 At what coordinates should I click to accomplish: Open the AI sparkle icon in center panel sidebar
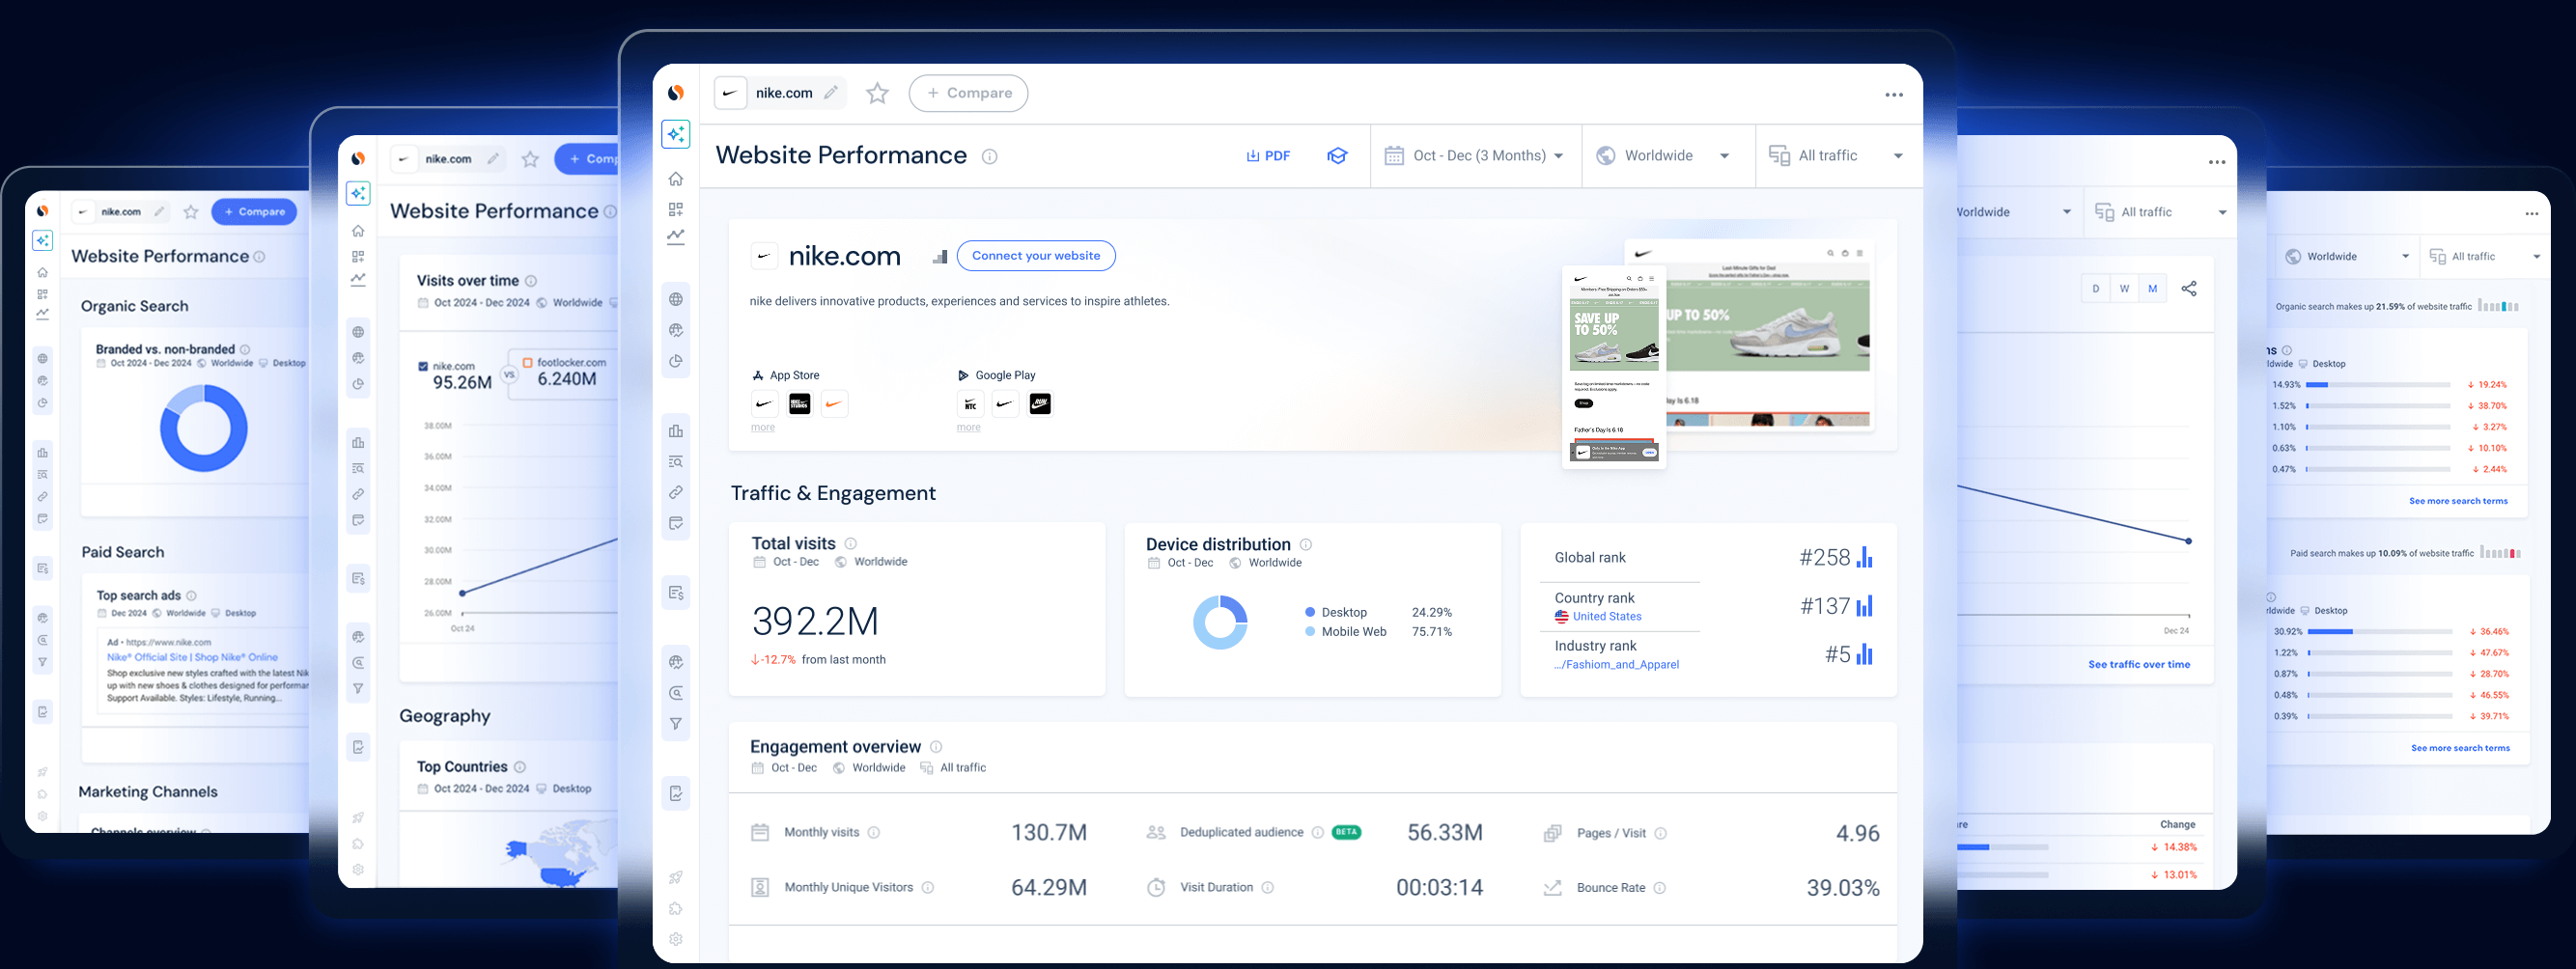click(676, 134)
